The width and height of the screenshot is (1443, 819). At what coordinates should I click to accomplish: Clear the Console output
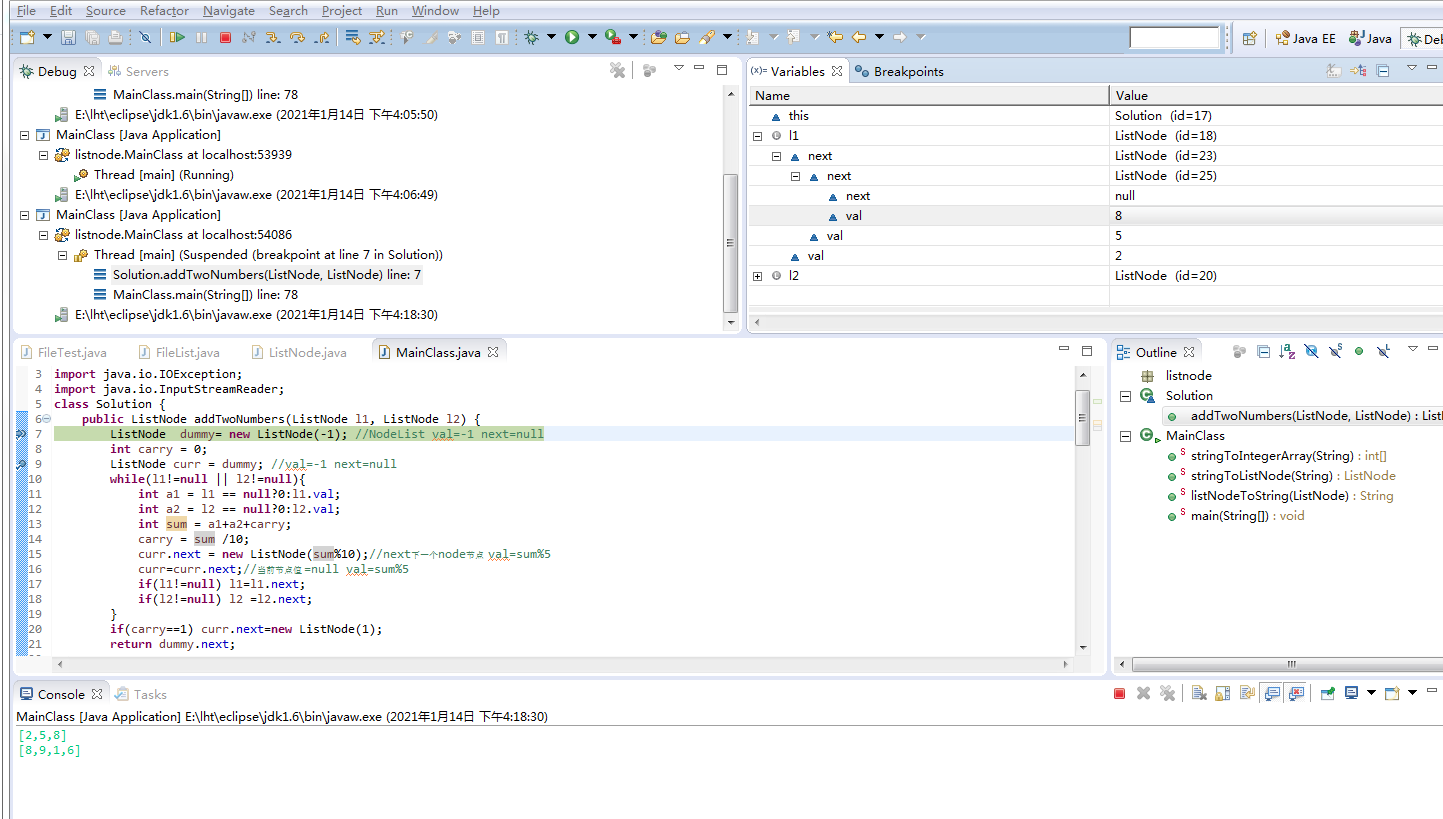click(x=1198, y=693)
